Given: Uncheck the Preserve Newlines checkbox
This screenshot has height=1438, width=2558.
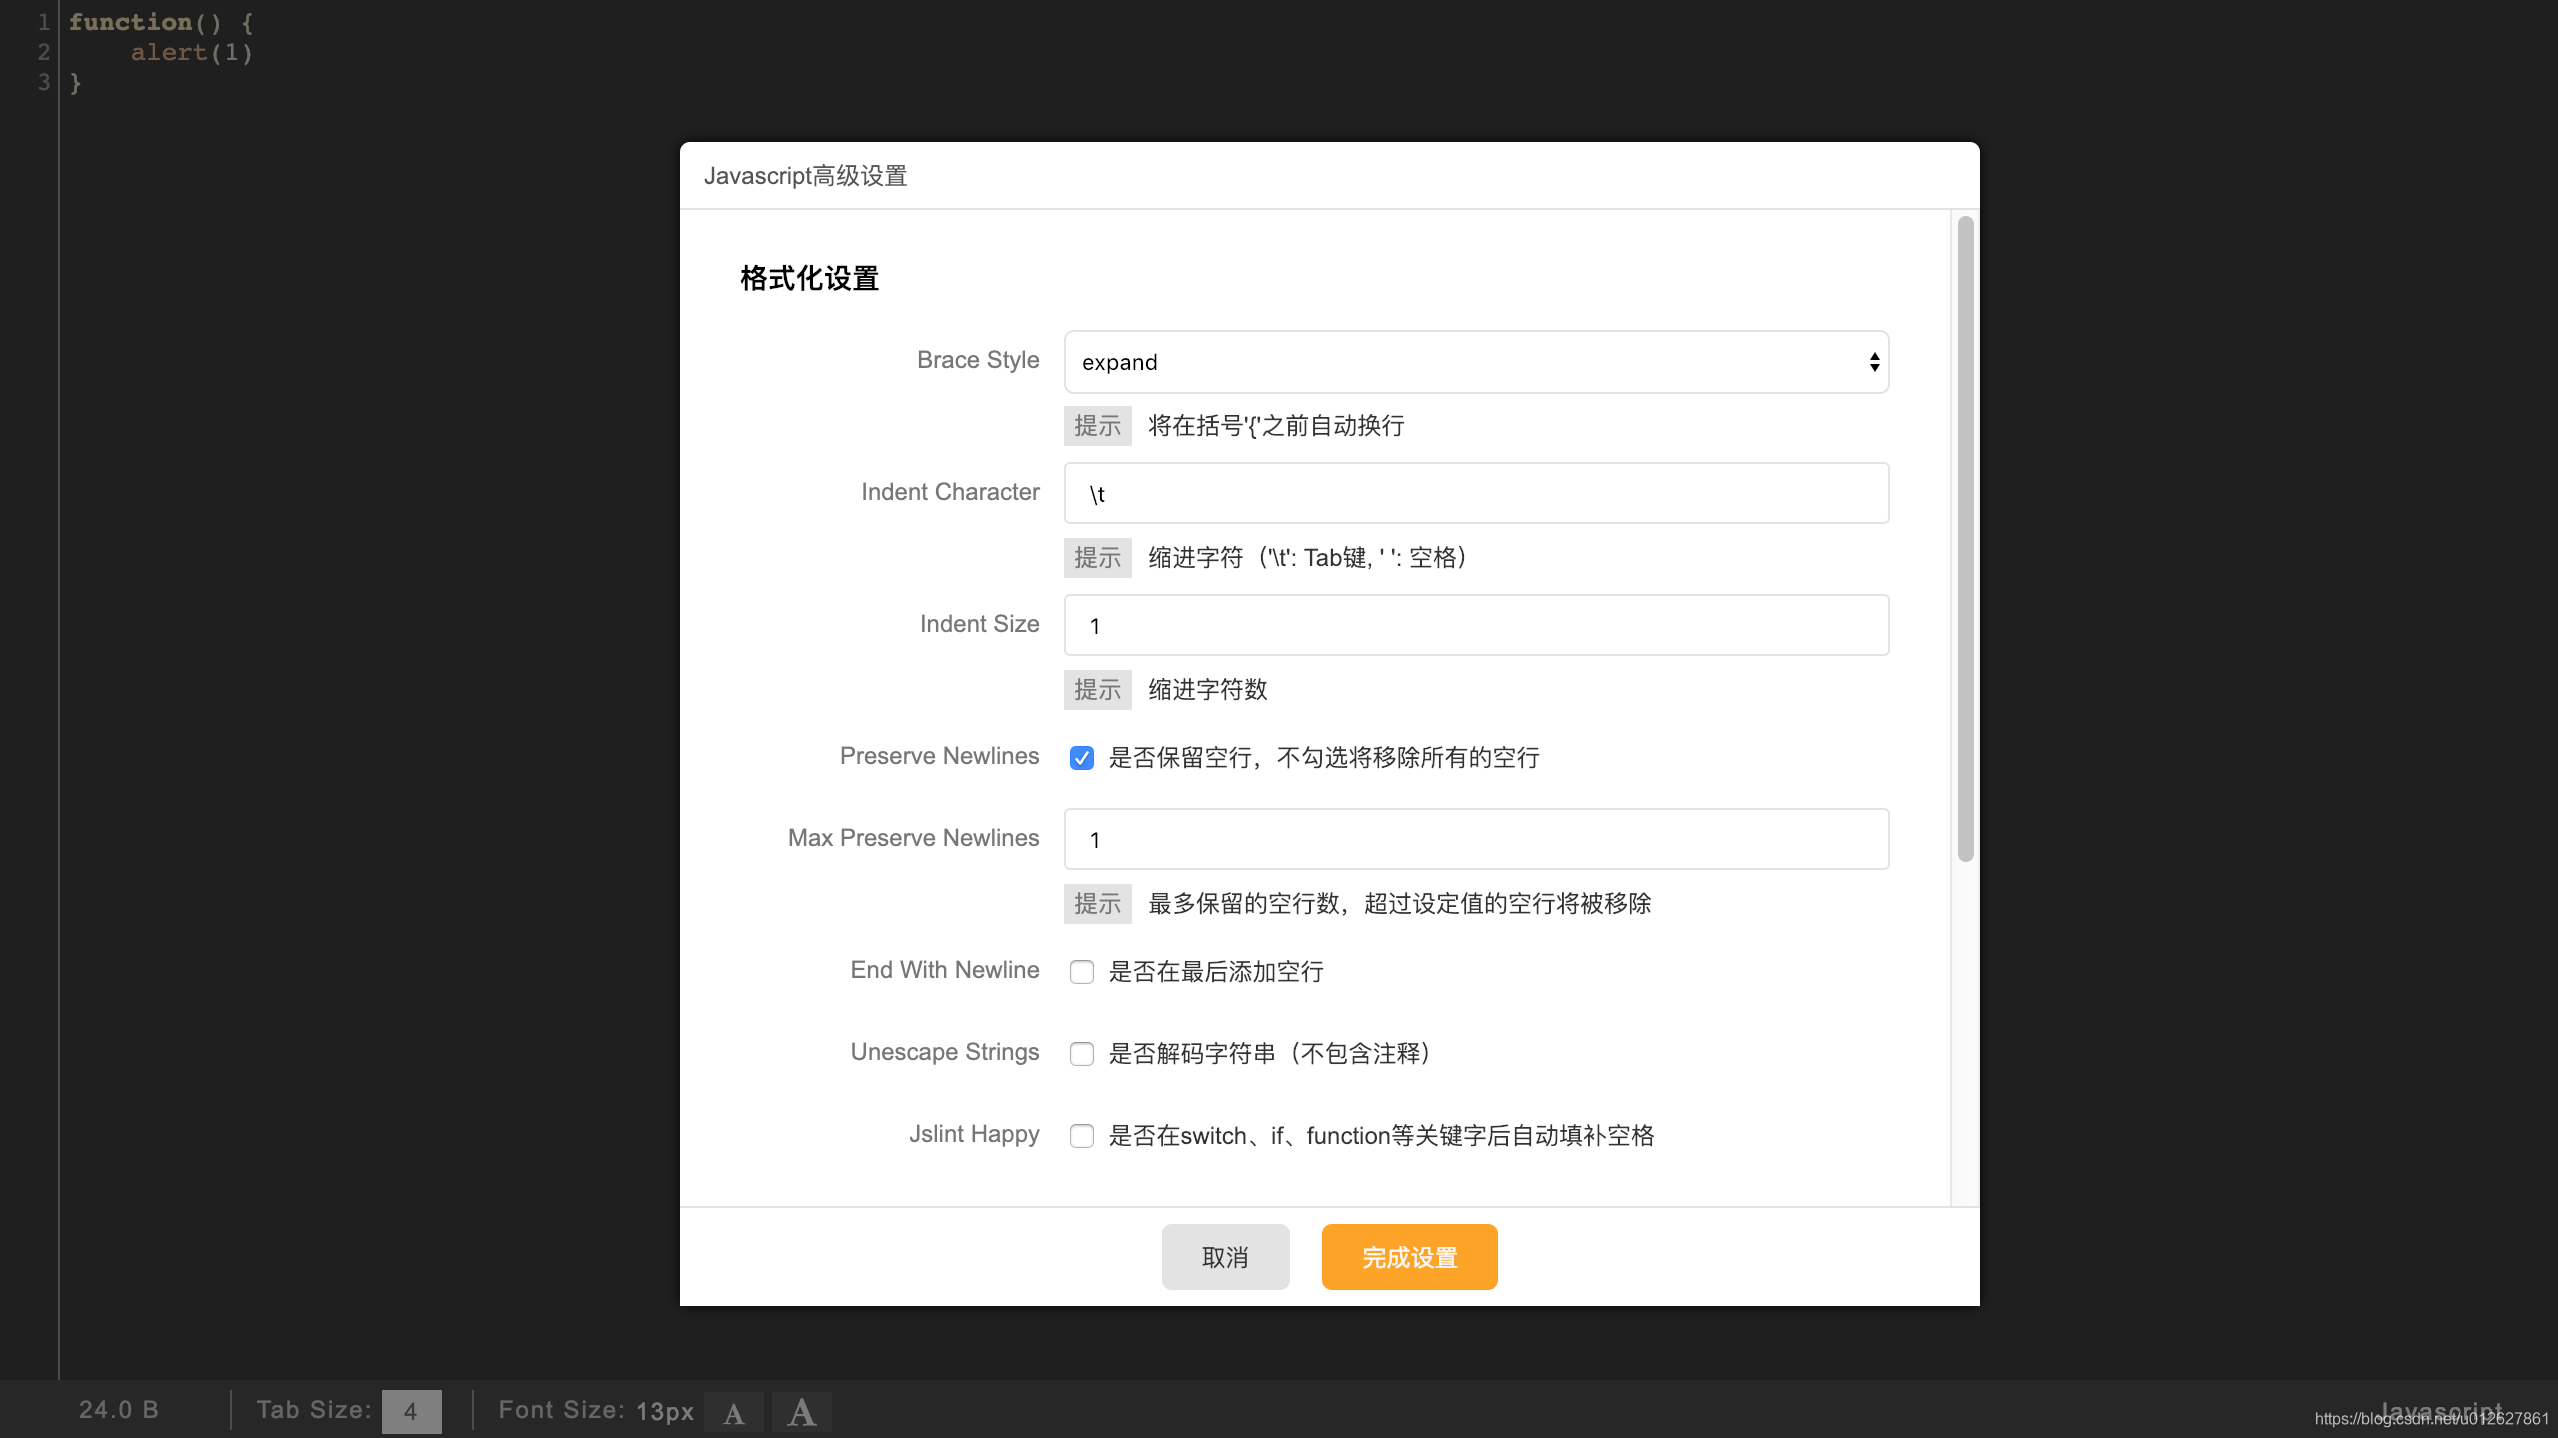Looking at the screenshot, I should (x=1081, y=758).
